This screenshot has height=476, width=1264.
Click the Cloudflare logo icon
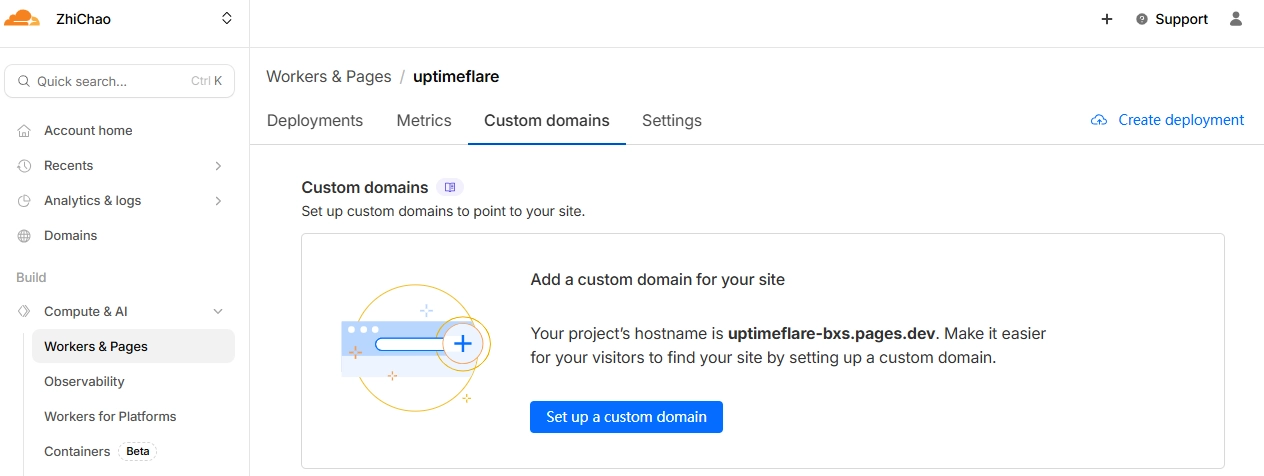pos(22,18)
